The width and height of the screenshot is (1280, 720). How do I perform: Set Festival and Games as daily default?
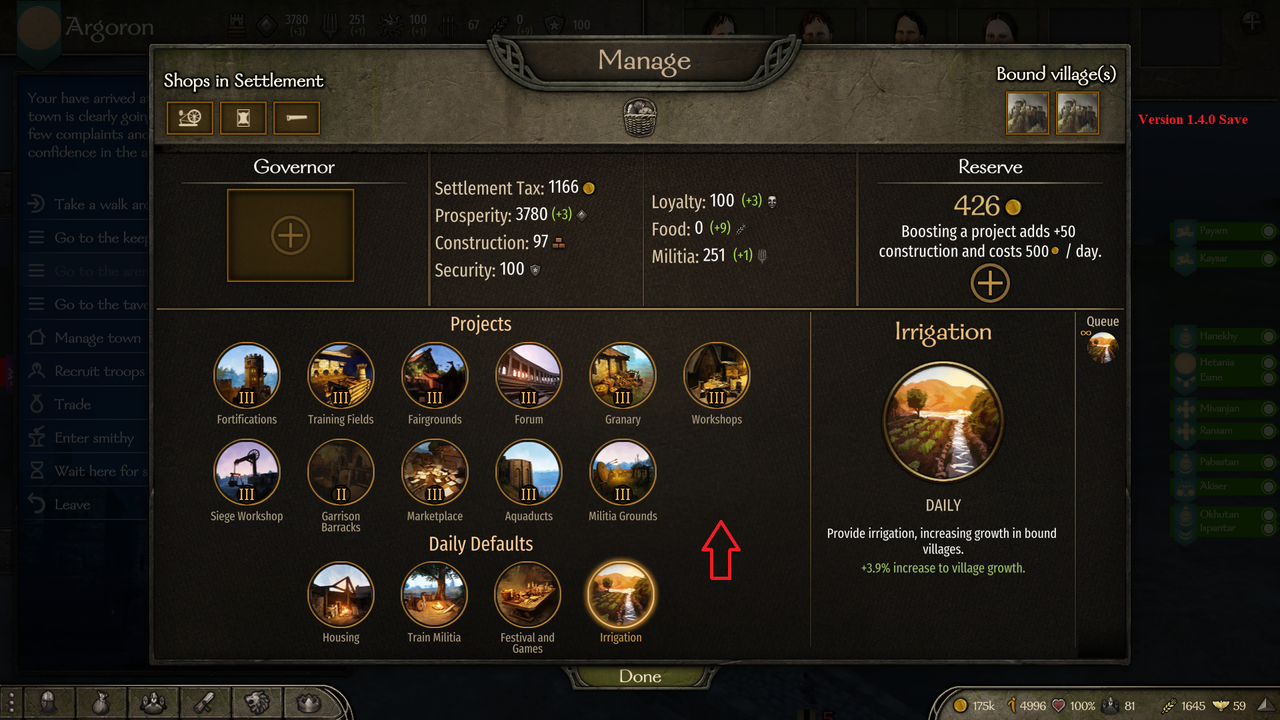click(528, 594)
